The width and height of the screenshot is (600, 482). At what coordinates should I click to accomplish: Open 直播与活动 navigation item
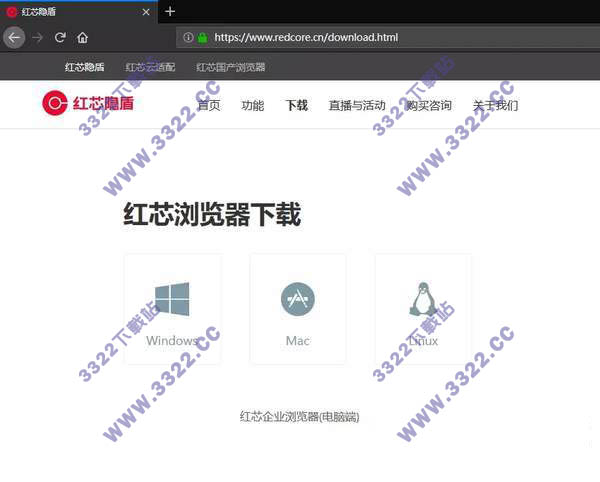(357, 106)
